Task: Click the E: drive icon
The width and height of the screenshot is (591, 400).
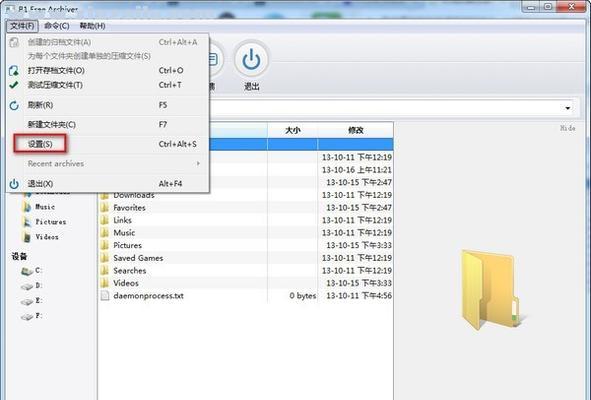Action: point(27,302)
